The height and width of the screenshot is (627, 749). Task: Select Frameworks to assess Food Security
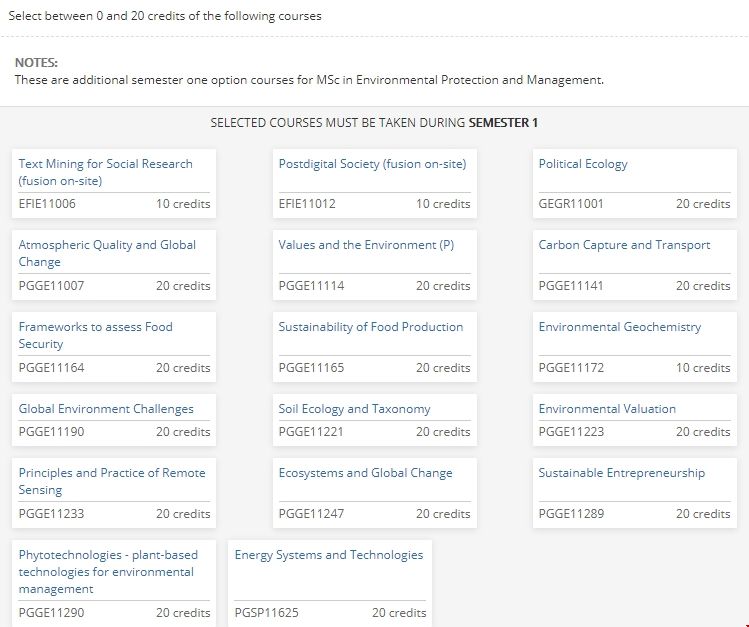[x=95, y=328]
